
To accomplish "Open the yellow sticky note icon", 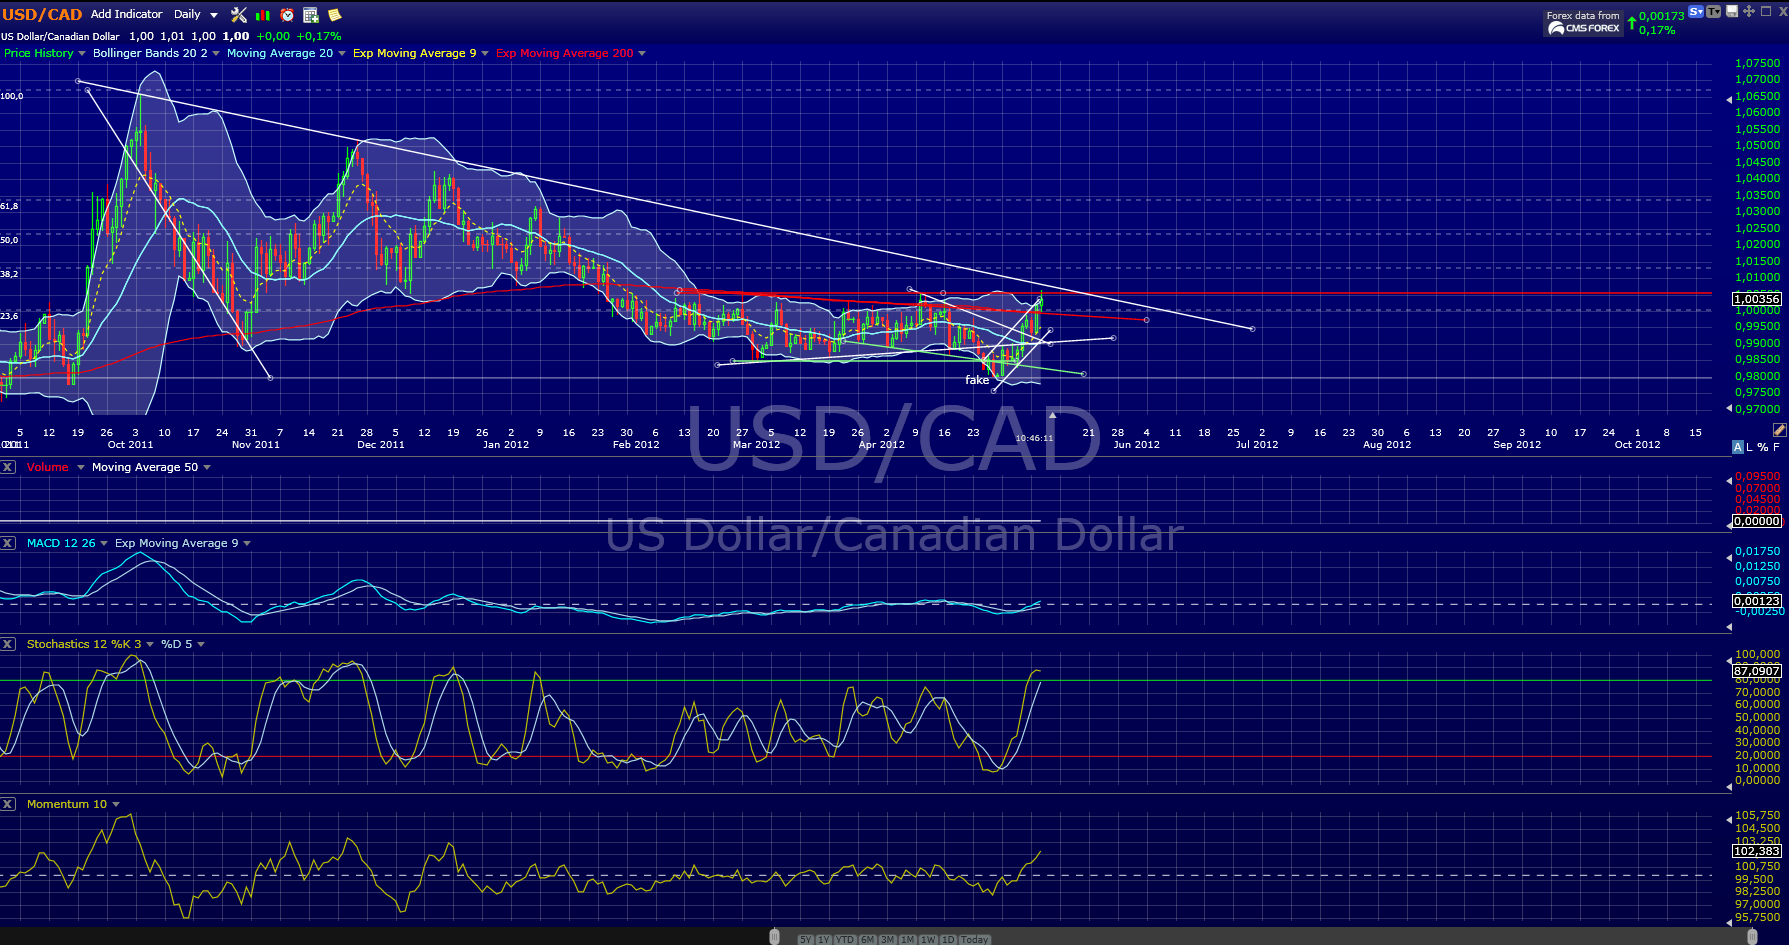I will pos(335,15).
